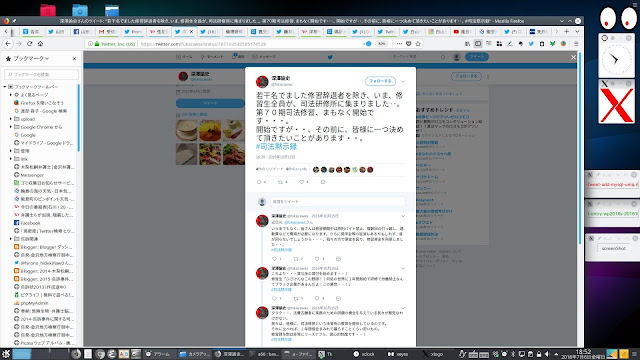640x360 pixels.
Task: Like the main tweet with heart
Action: point(302,182)
